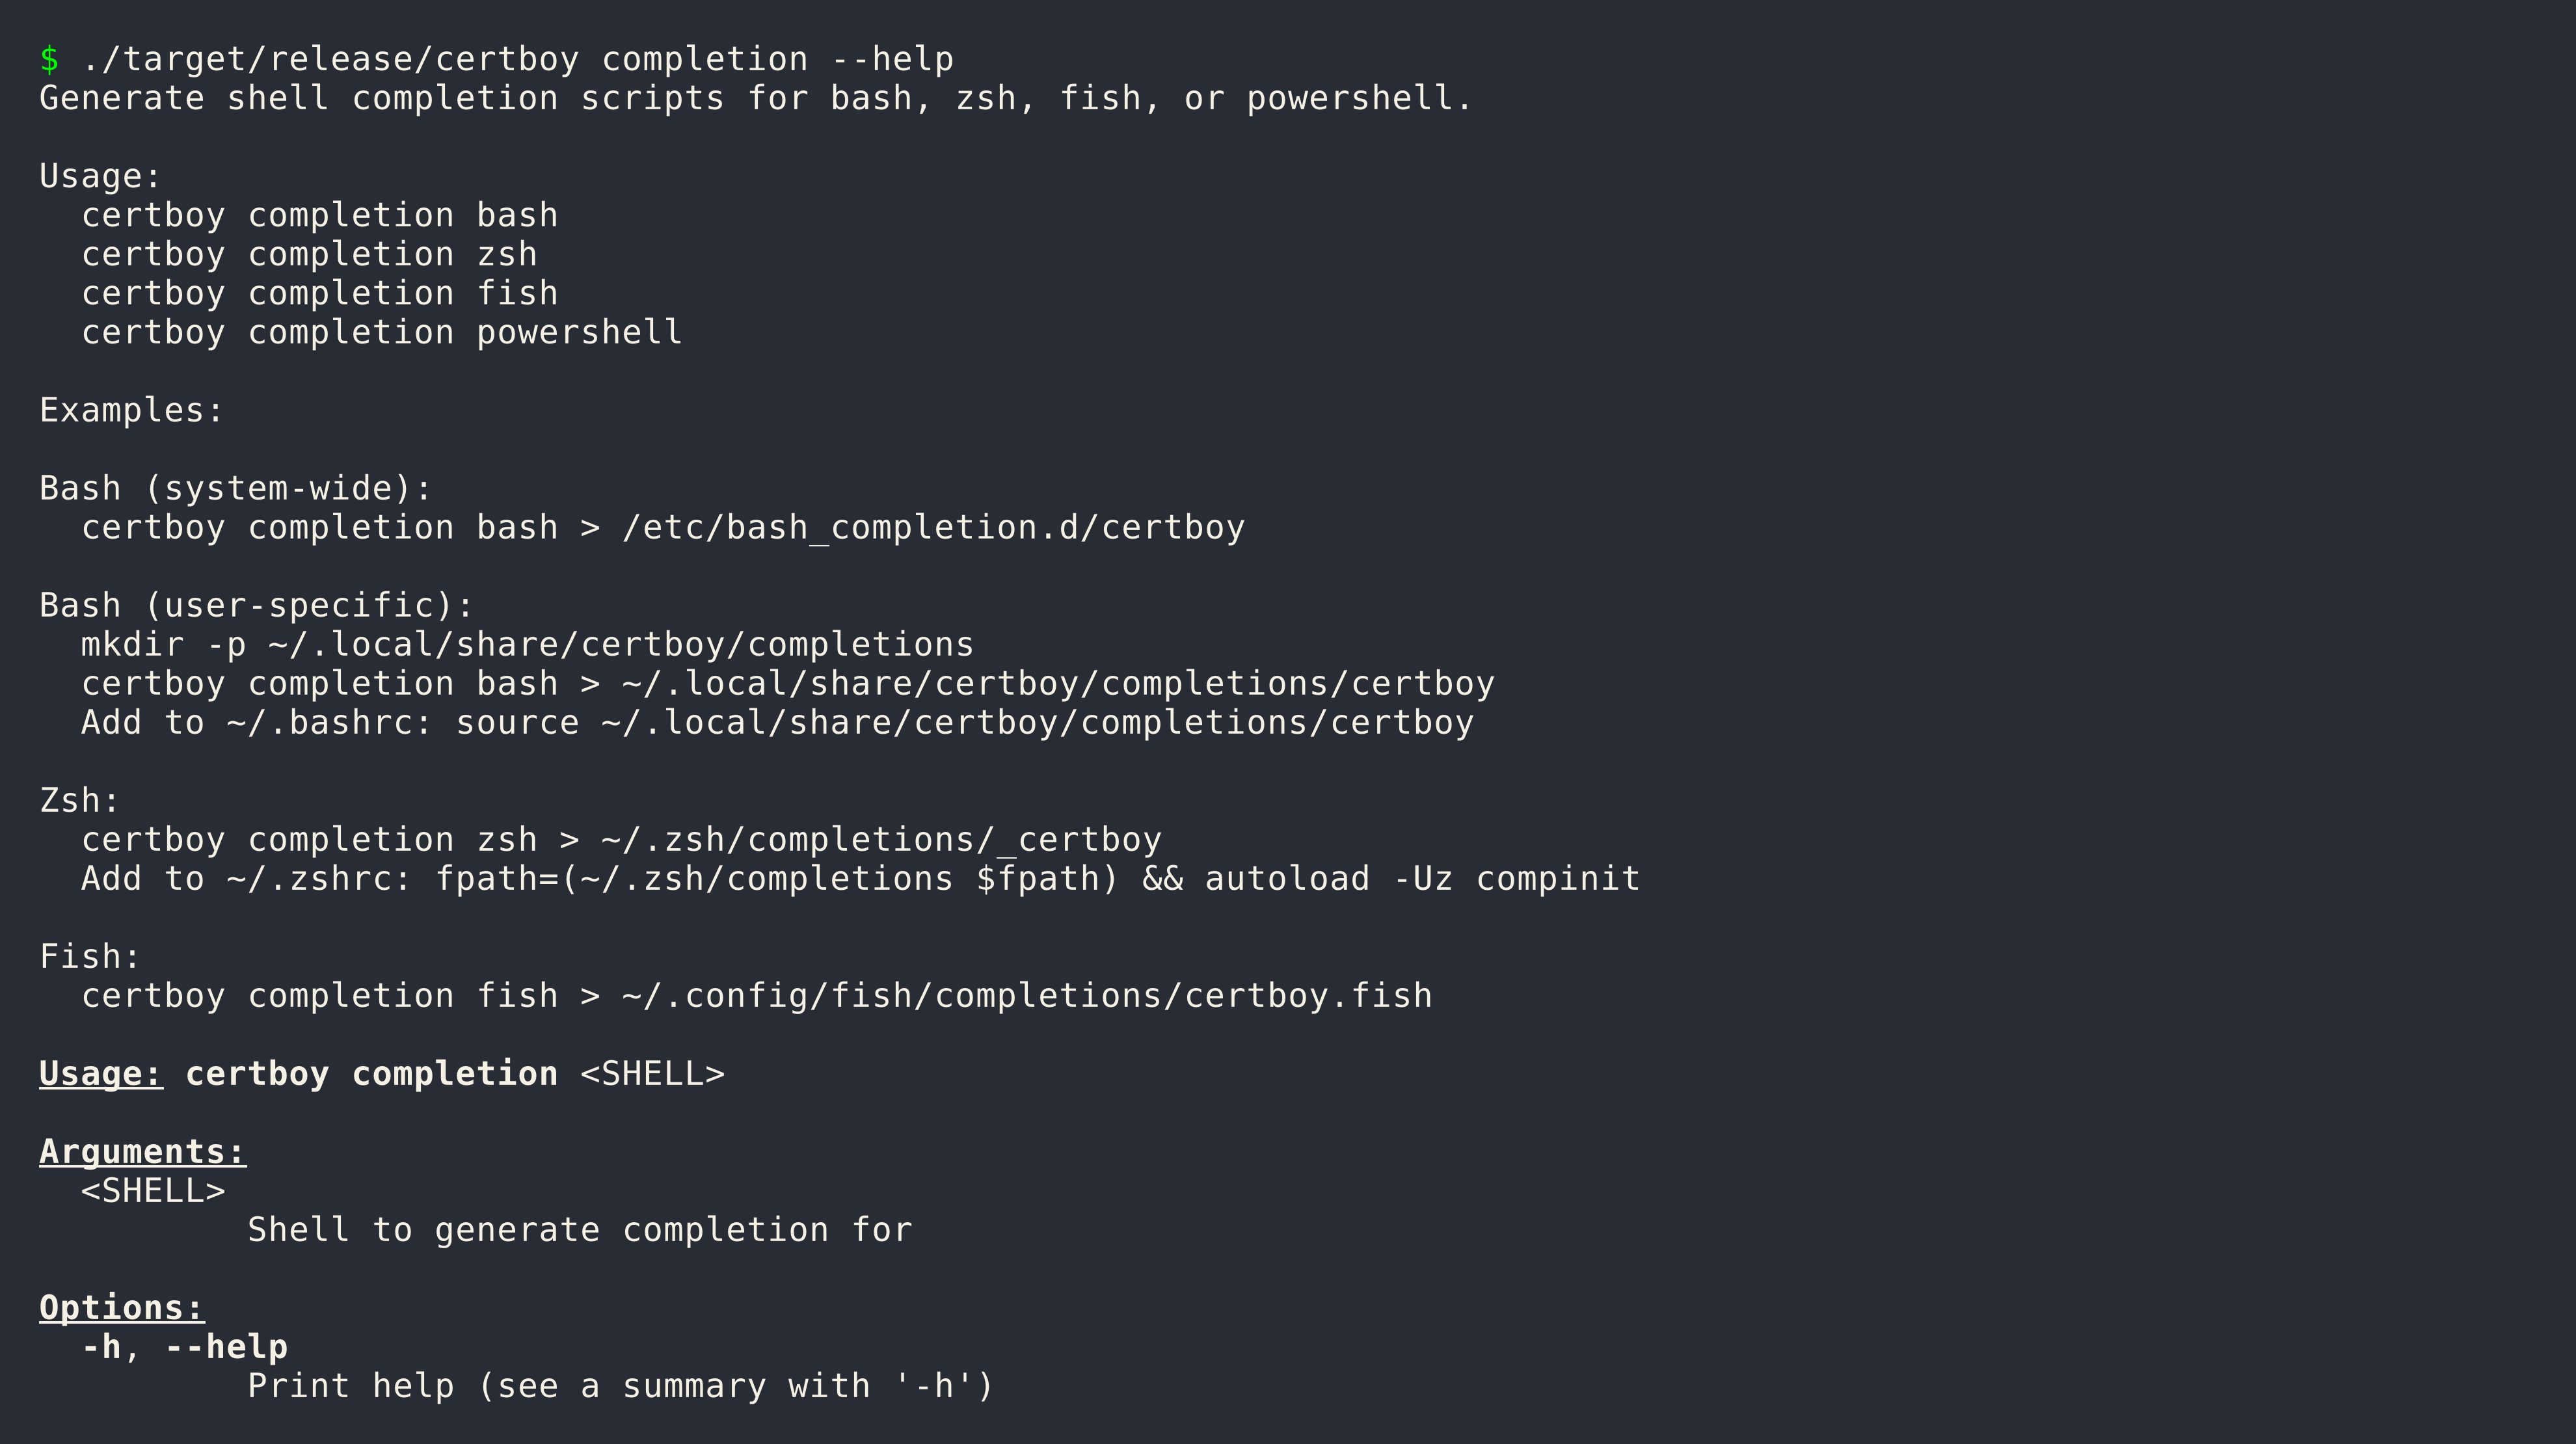Select the 'certboy completion powershell' usage line
Viewport: 2576px width, 1444px height.
pos(381,333)
